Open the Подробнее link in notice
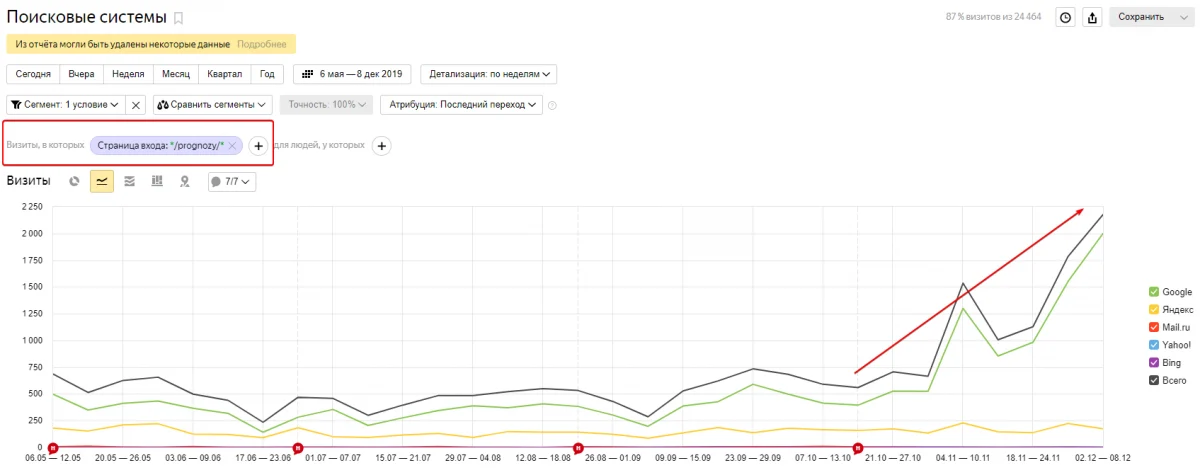Viewport: 1200px width, 475px height. [262, 44]
